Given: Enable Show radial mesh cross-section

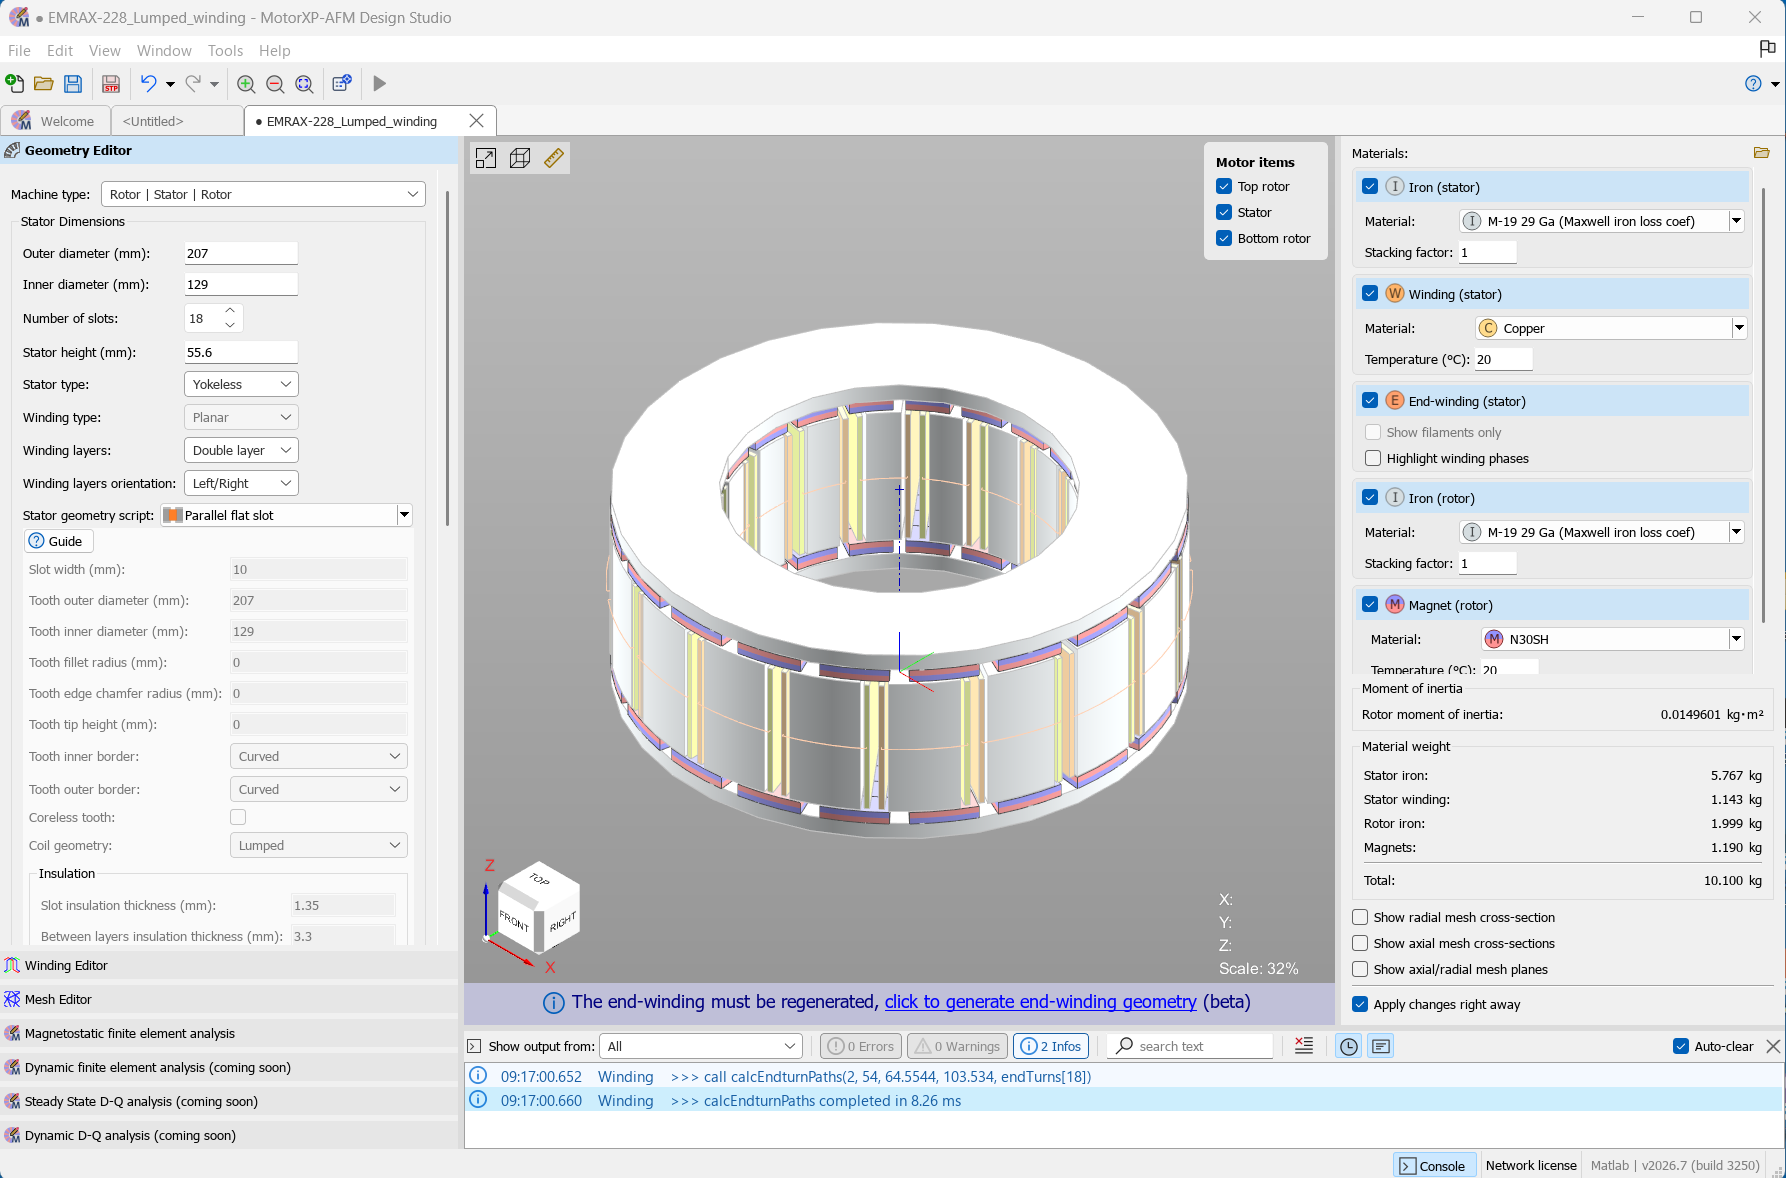Looking at the screenshot, I should [1360, 917].
